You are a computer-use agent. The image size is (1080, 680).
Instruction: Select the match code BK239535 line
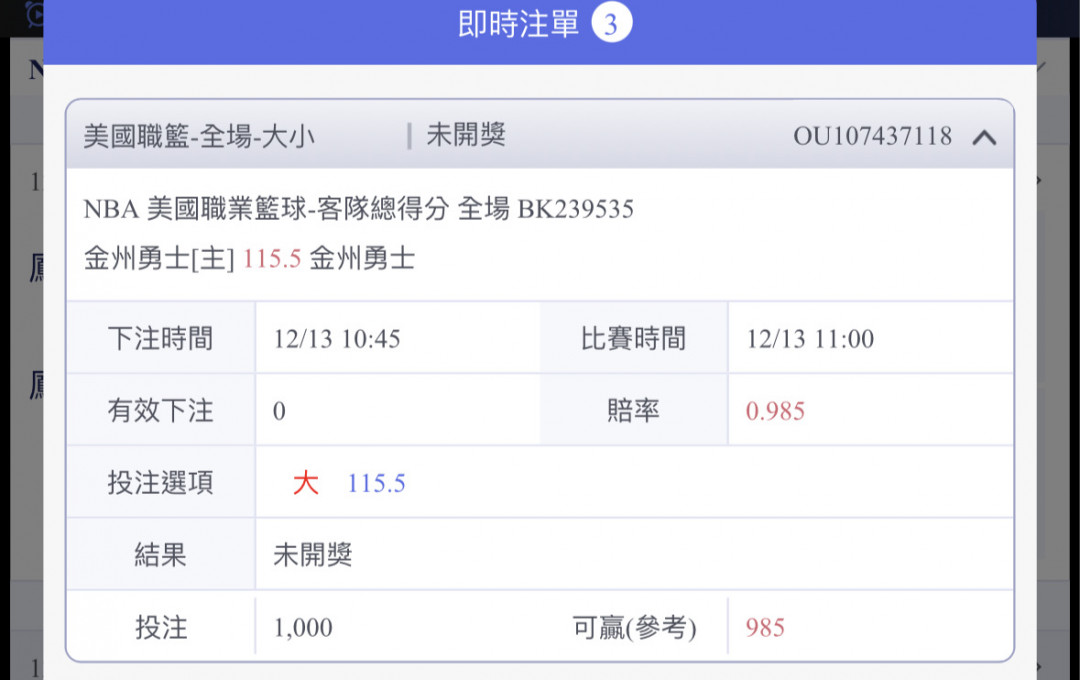[358, 209]
